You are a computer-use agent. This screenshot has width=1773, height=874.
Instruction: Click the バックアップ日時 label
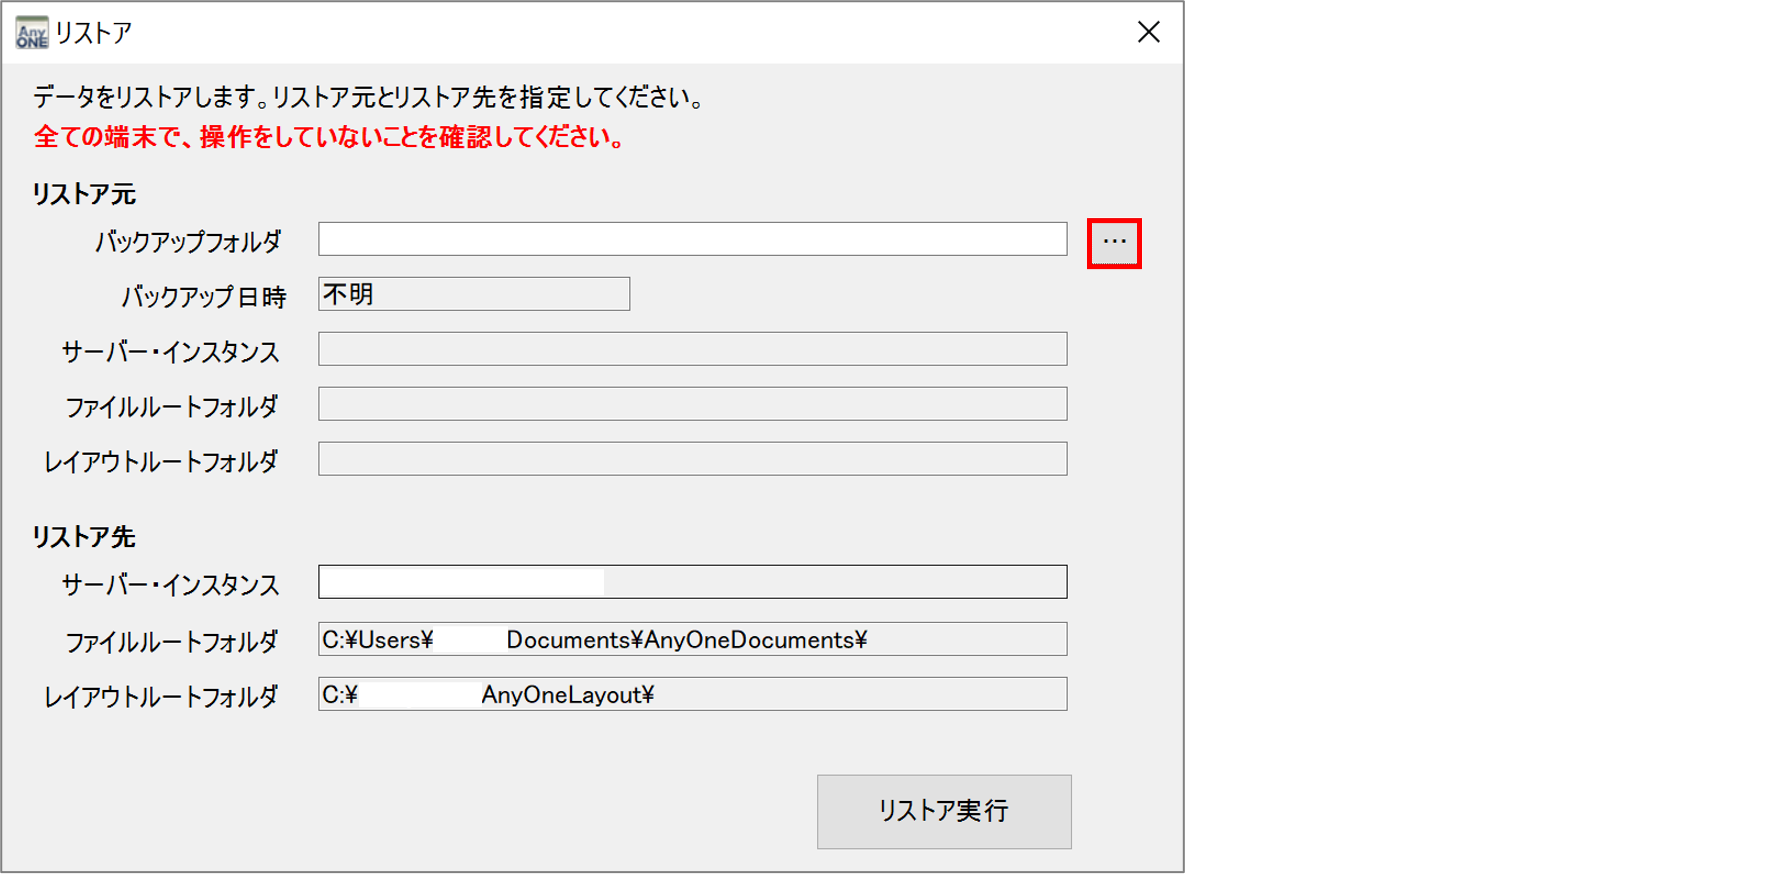(204, 297)
